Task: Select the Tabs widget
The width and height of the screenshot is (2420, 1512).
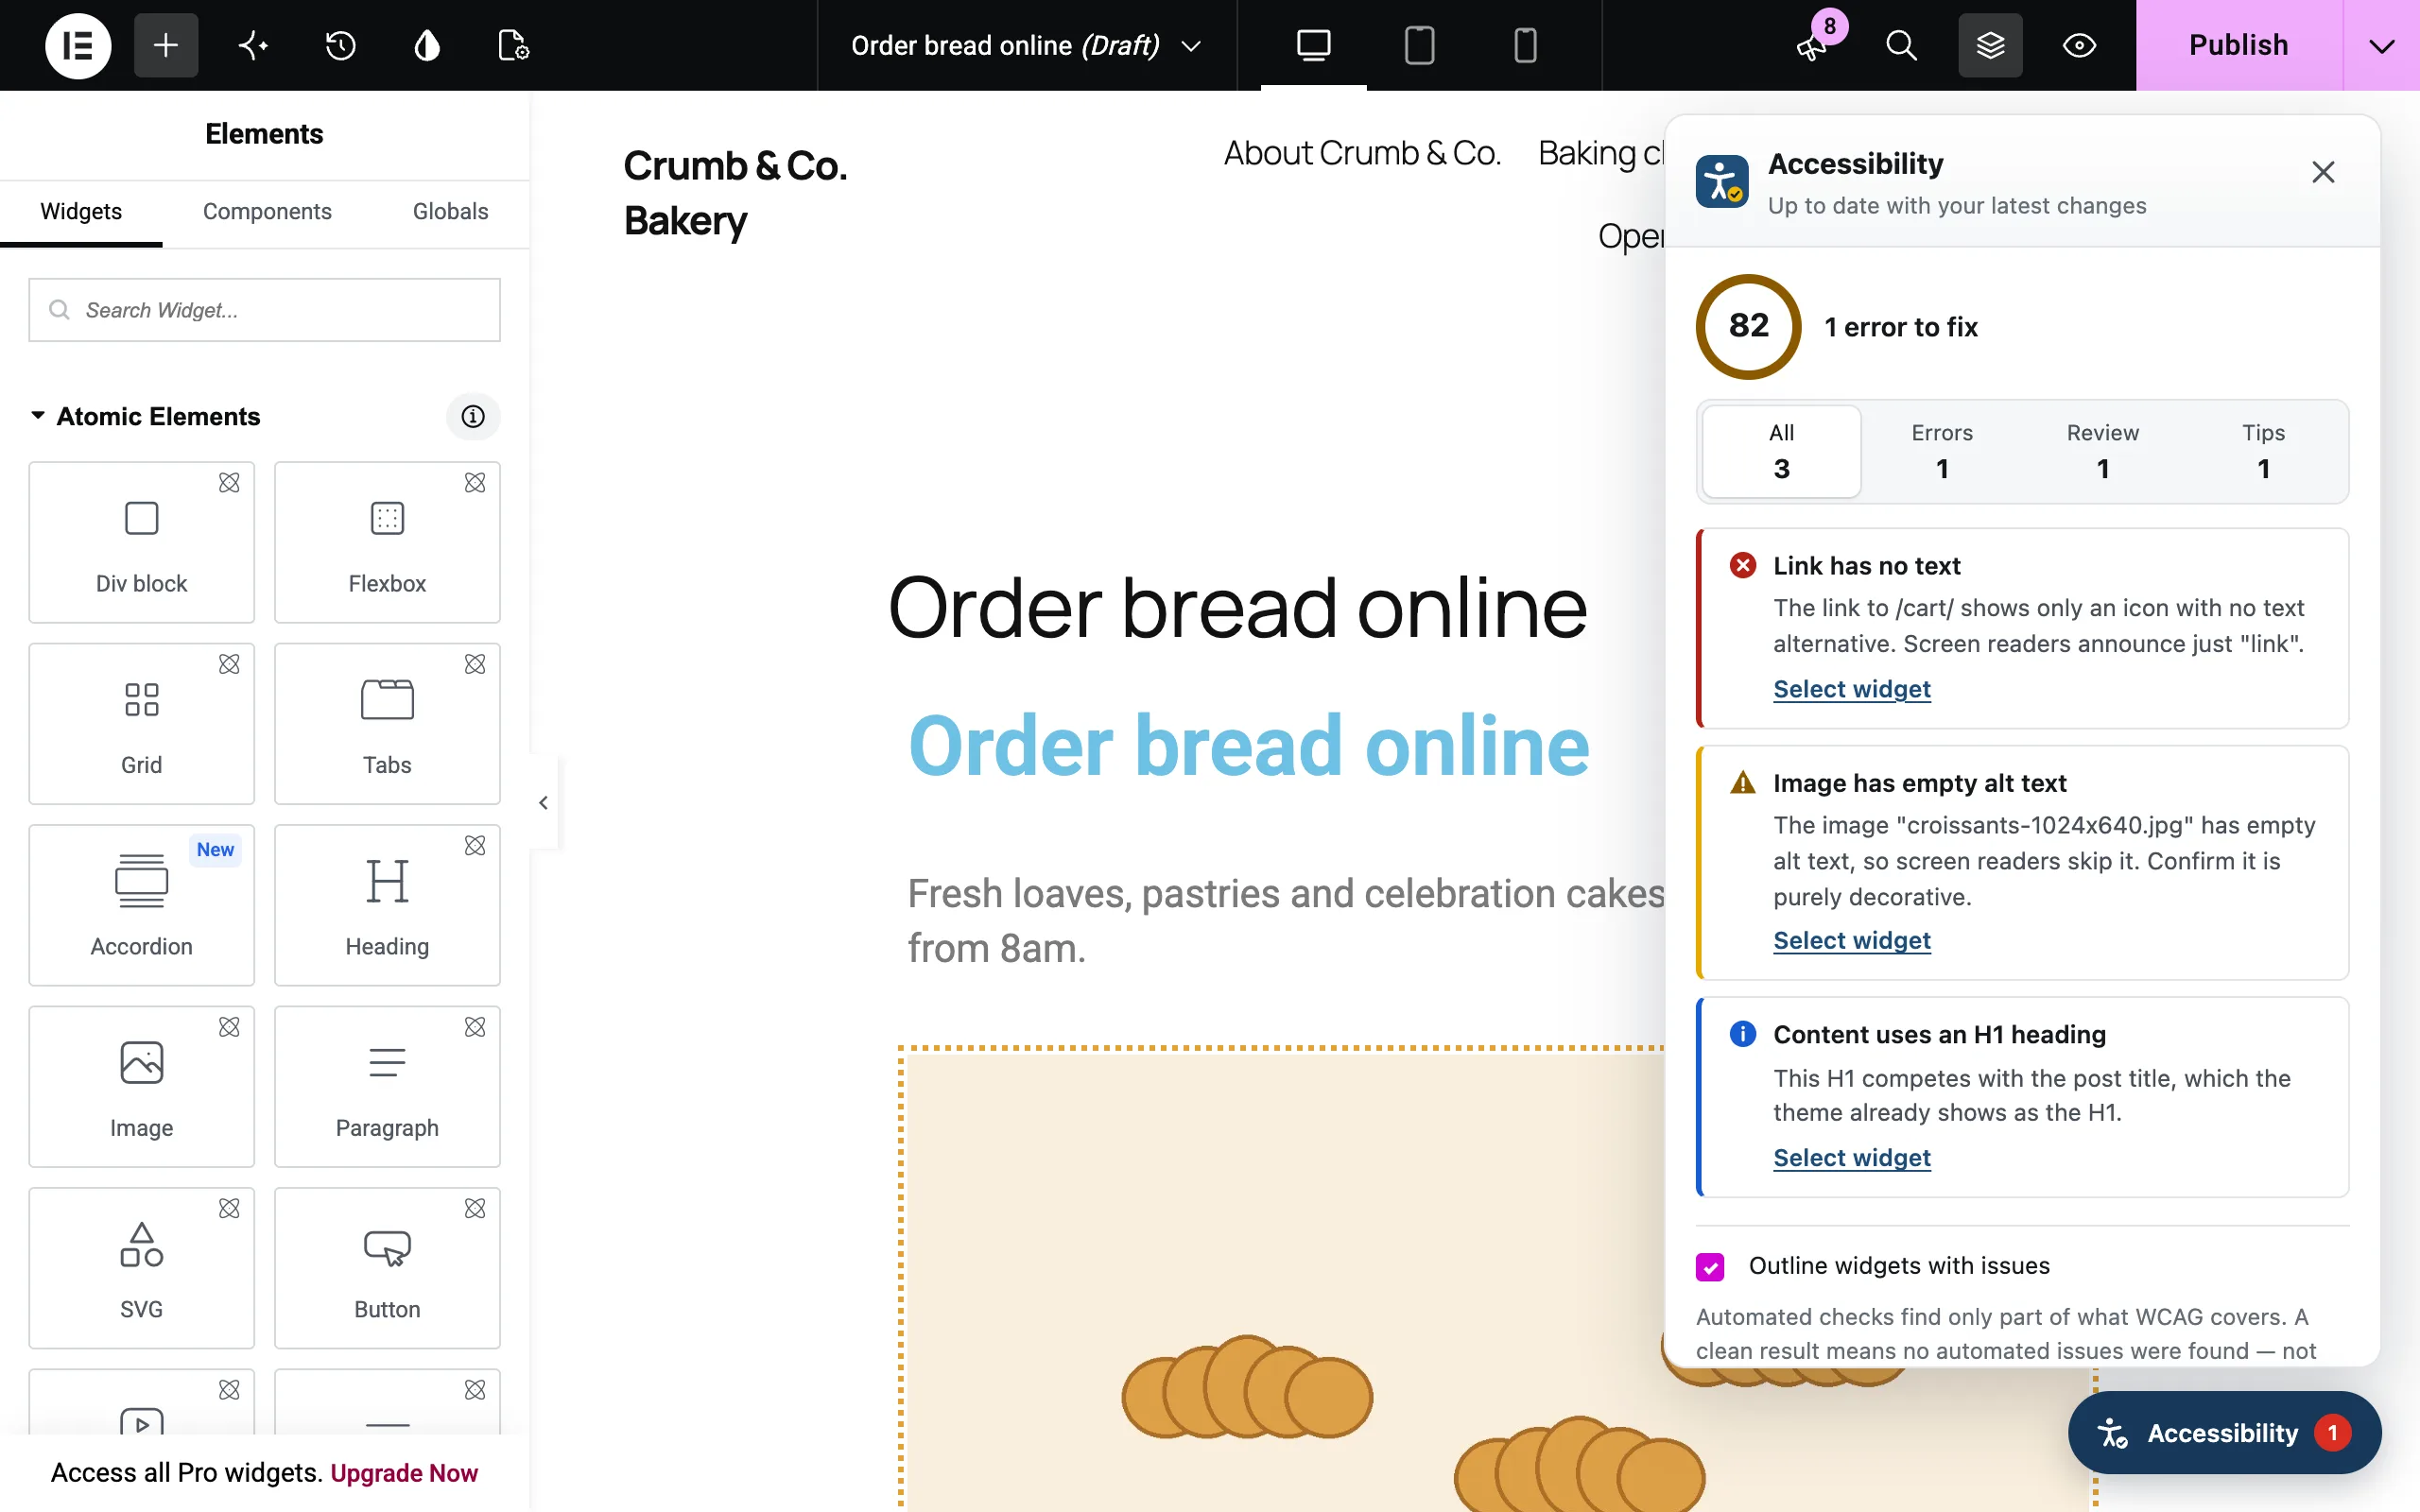Action: (387, 723)
